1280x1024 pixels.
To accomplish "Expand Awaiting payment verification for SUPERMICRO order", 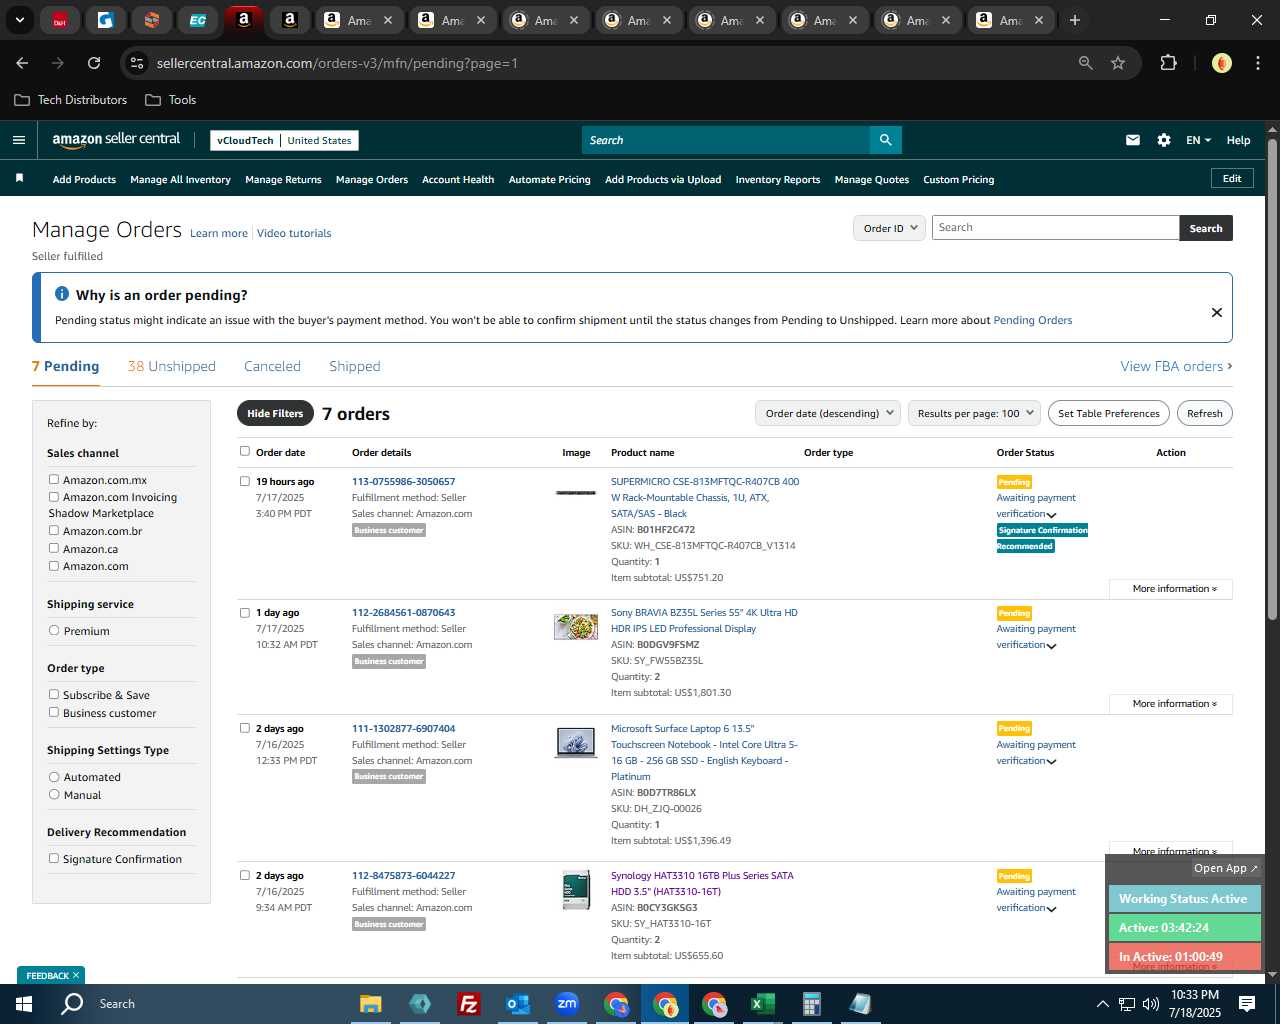I will [x=1051, y=515].
